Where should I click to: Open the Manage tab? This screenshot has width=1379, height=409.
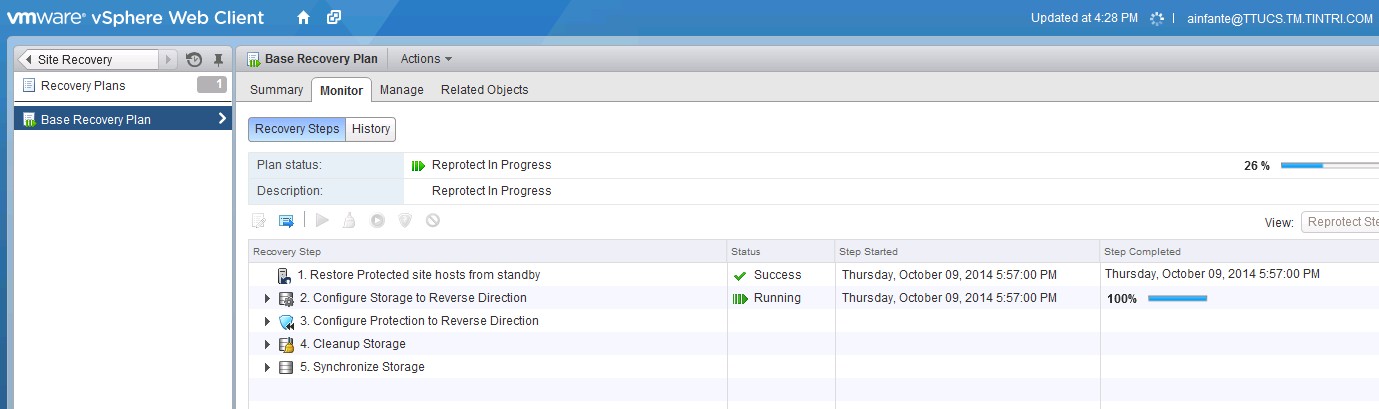click(402, 90)
